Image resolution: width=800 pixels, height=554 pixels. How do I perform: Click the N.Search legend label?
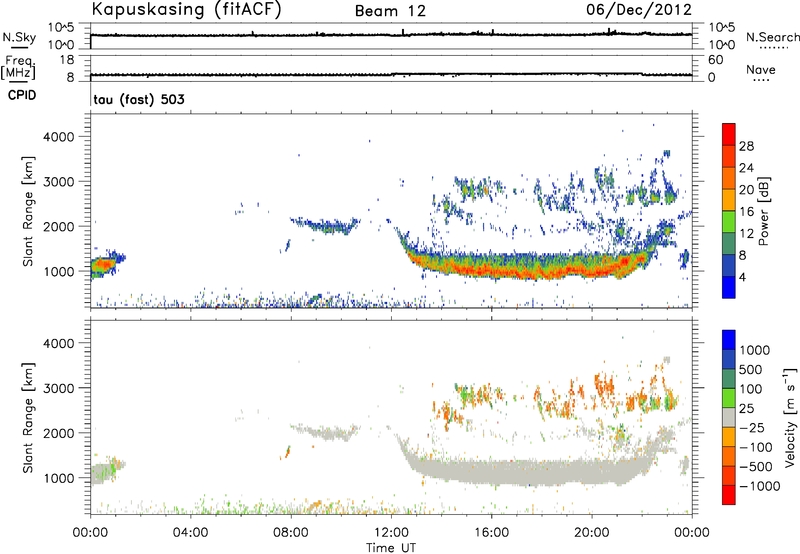point(772,37)
